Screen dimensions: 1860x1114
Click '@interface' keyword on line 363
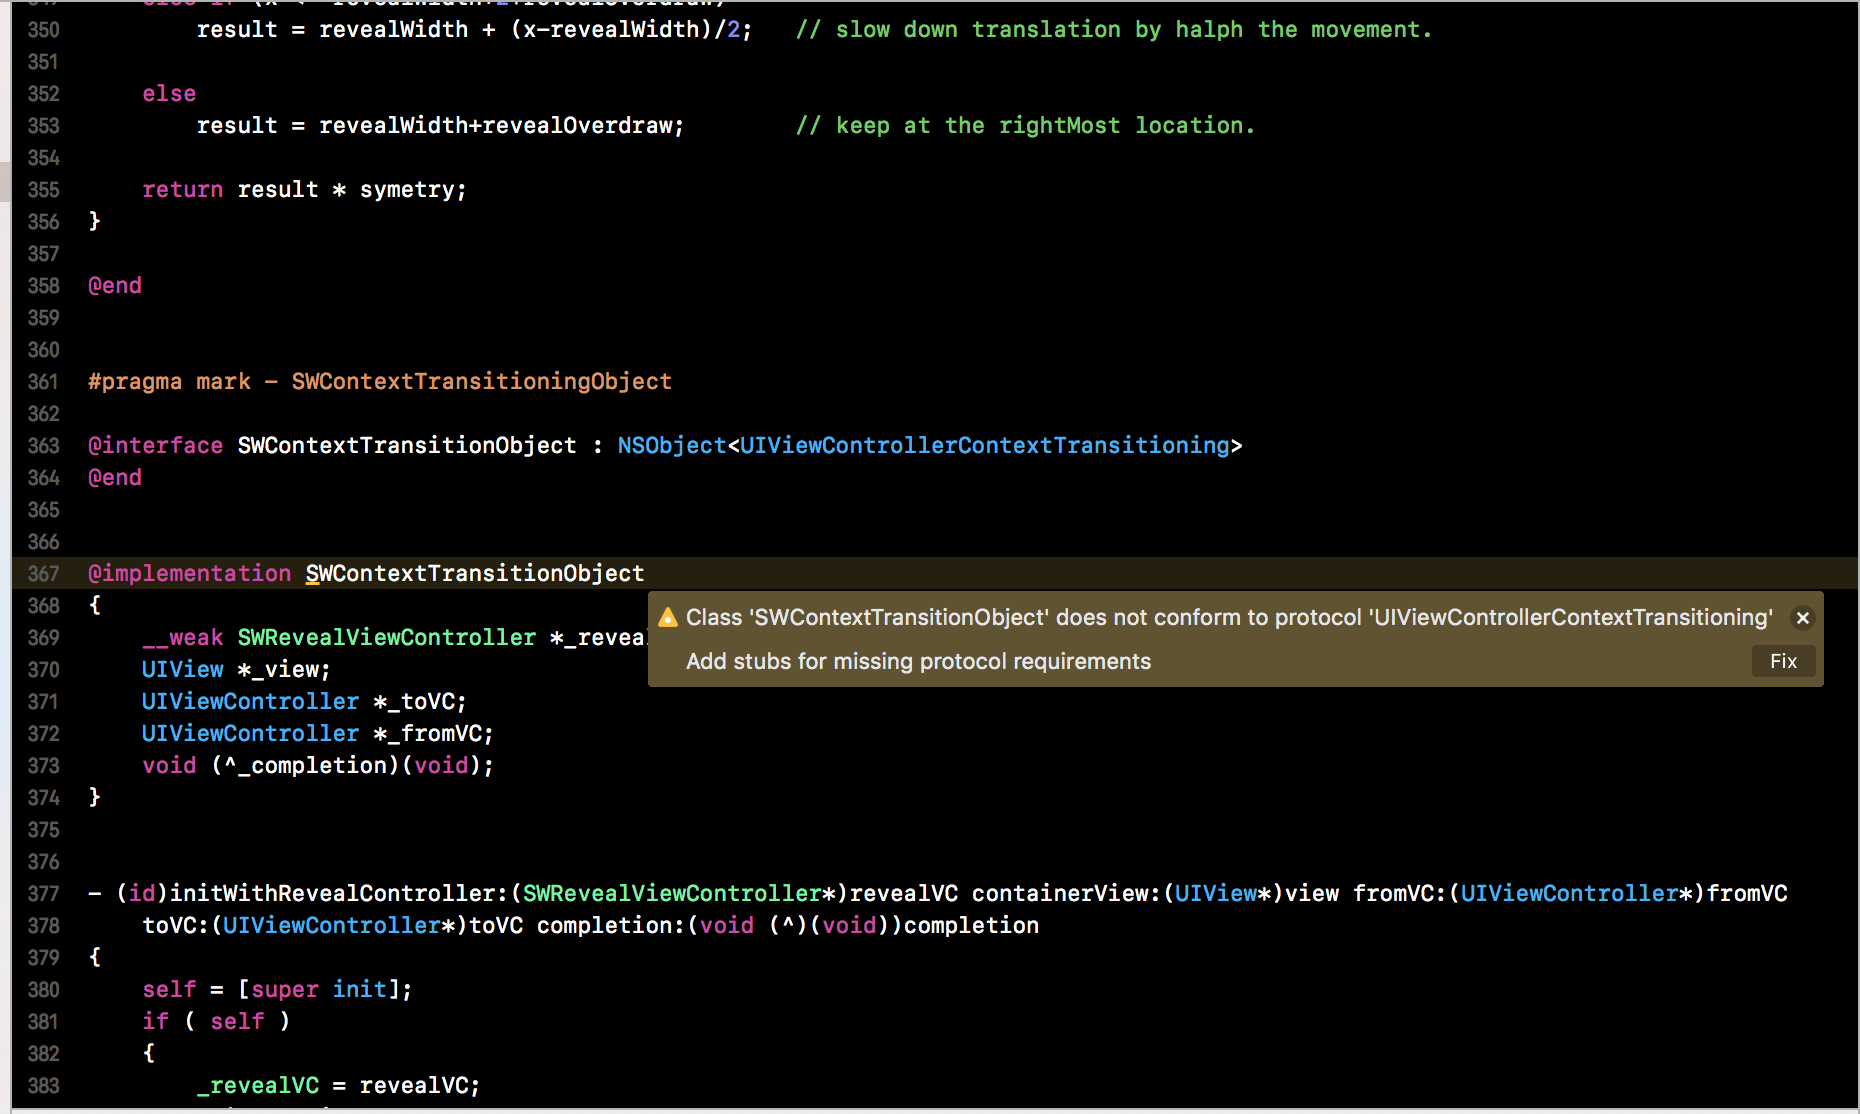click(x=156, y=445)
